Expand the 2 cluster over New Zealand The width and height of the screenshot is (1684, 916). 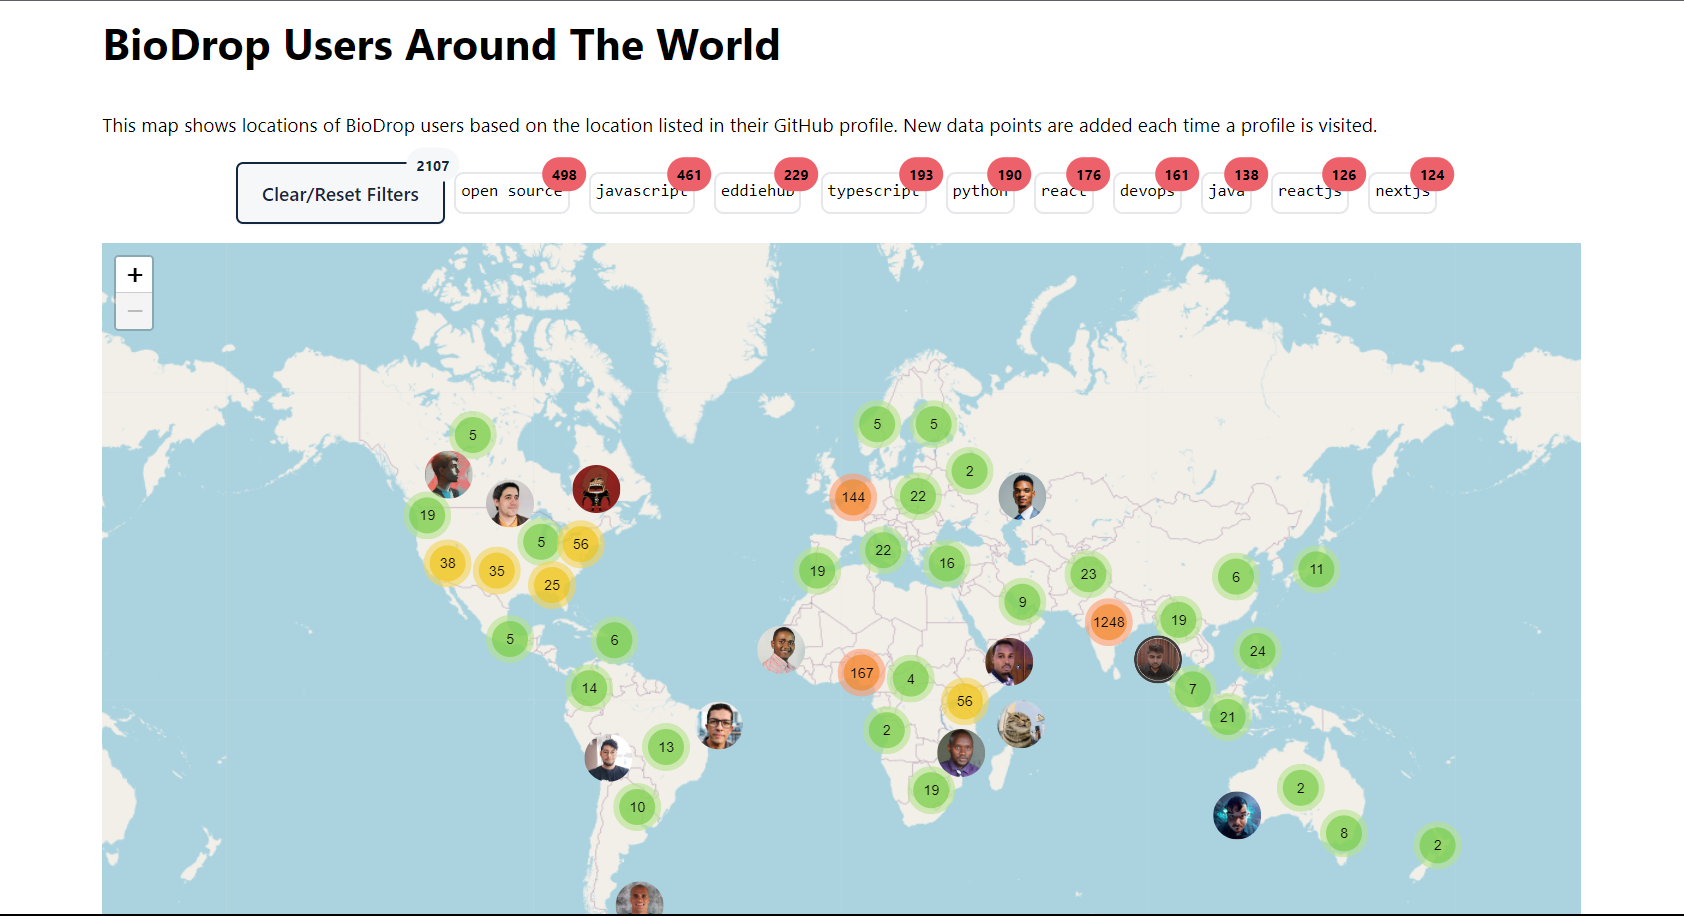point(1437,845)
